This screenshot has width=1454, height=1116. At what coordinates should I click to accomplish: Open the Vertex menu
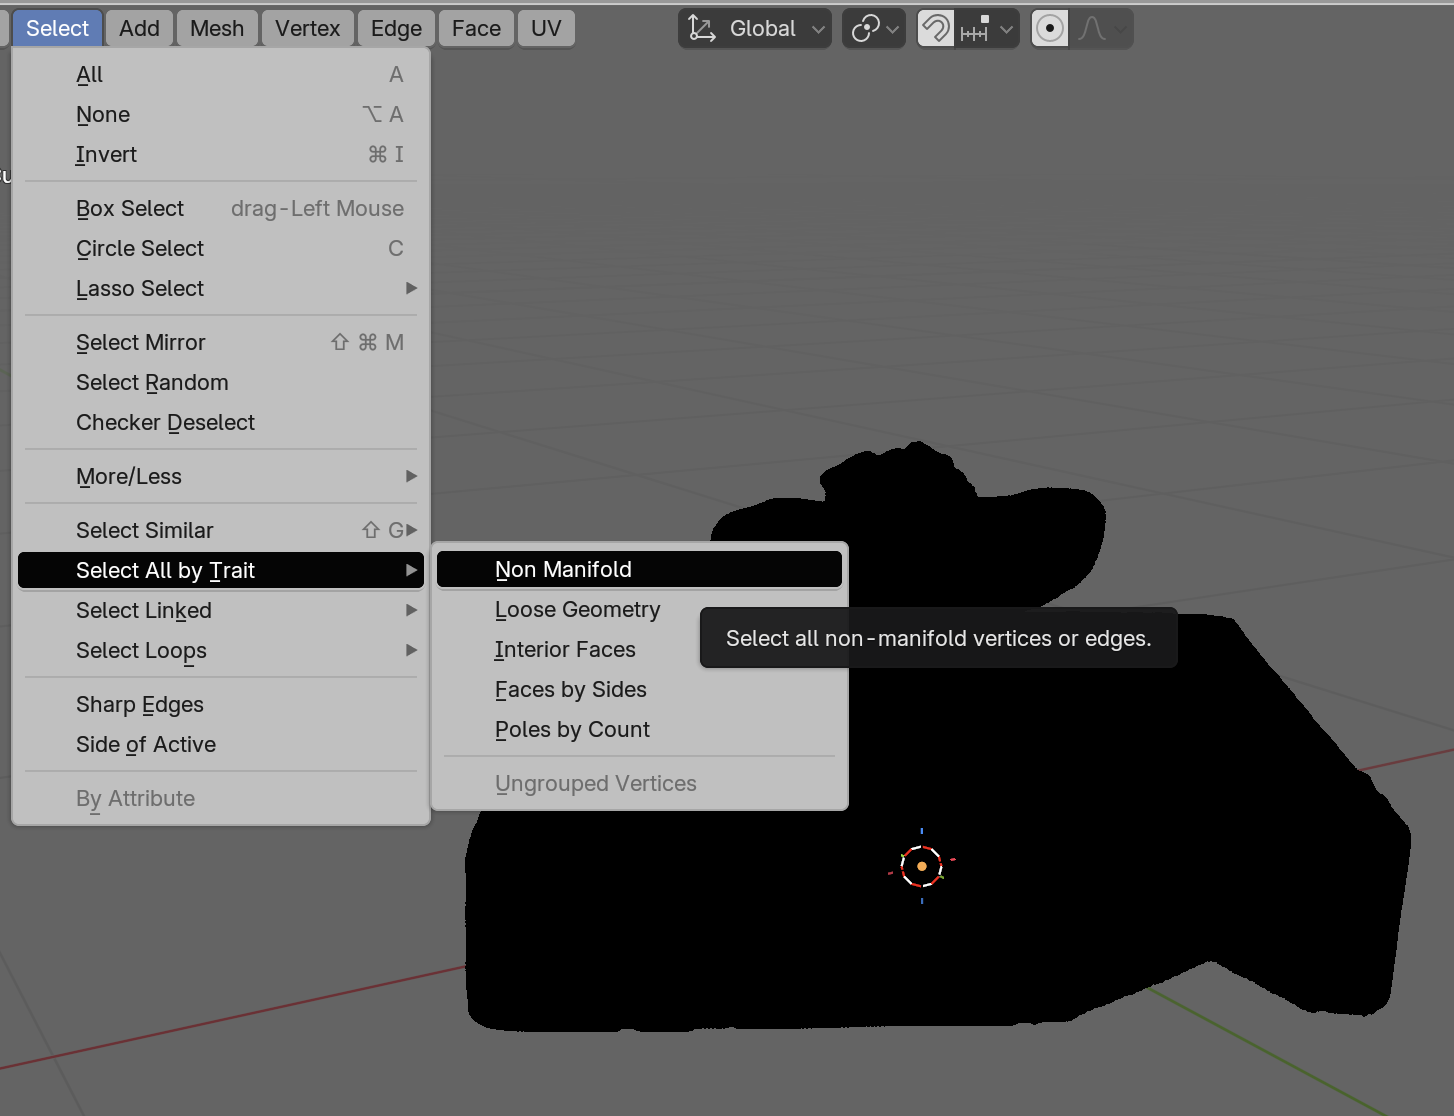307,28
